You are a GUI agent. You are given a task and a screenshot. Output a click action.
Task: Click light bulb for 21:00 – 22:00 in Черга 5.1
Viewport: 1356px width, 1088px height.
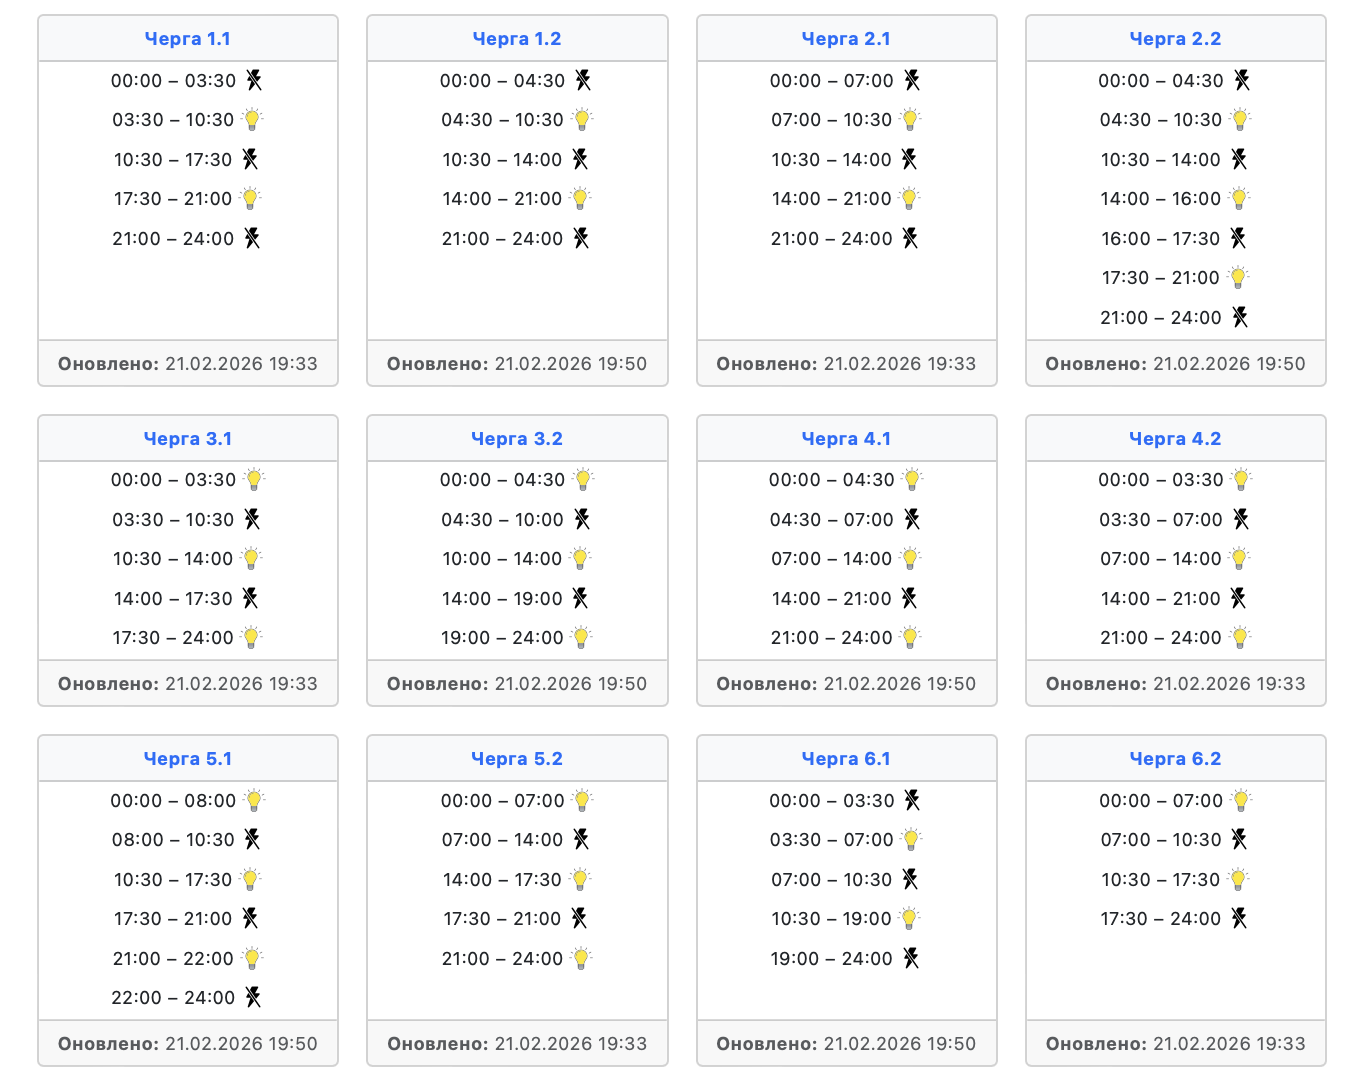[x=252, y=959]
